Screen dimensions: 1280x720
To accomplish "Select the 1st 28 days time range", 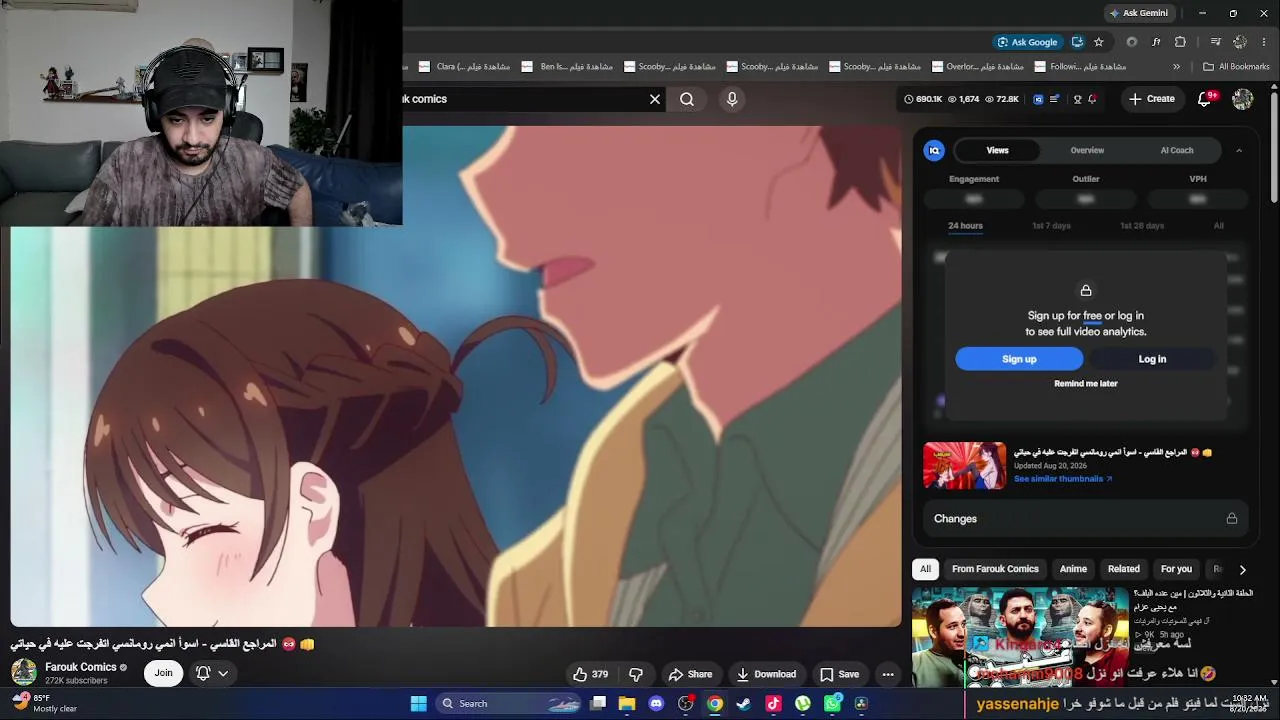I will click(1142, 226).
